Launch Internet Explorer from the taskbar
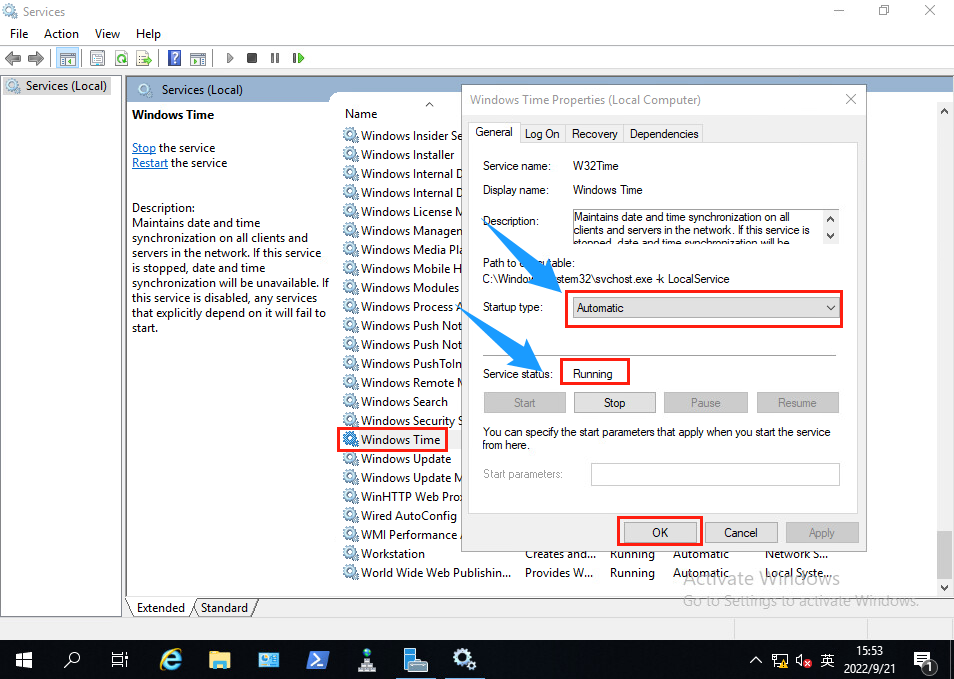954x679 pixels. (171, 660)
